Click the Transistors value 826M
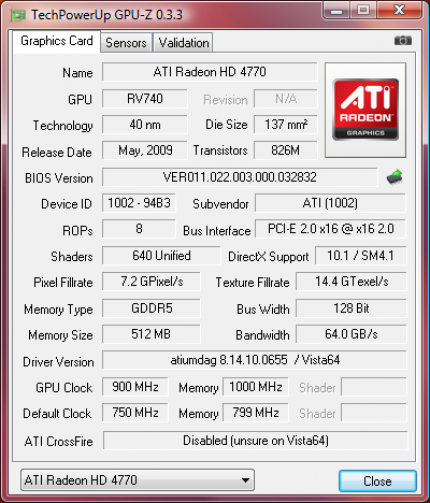 [286, 150]
